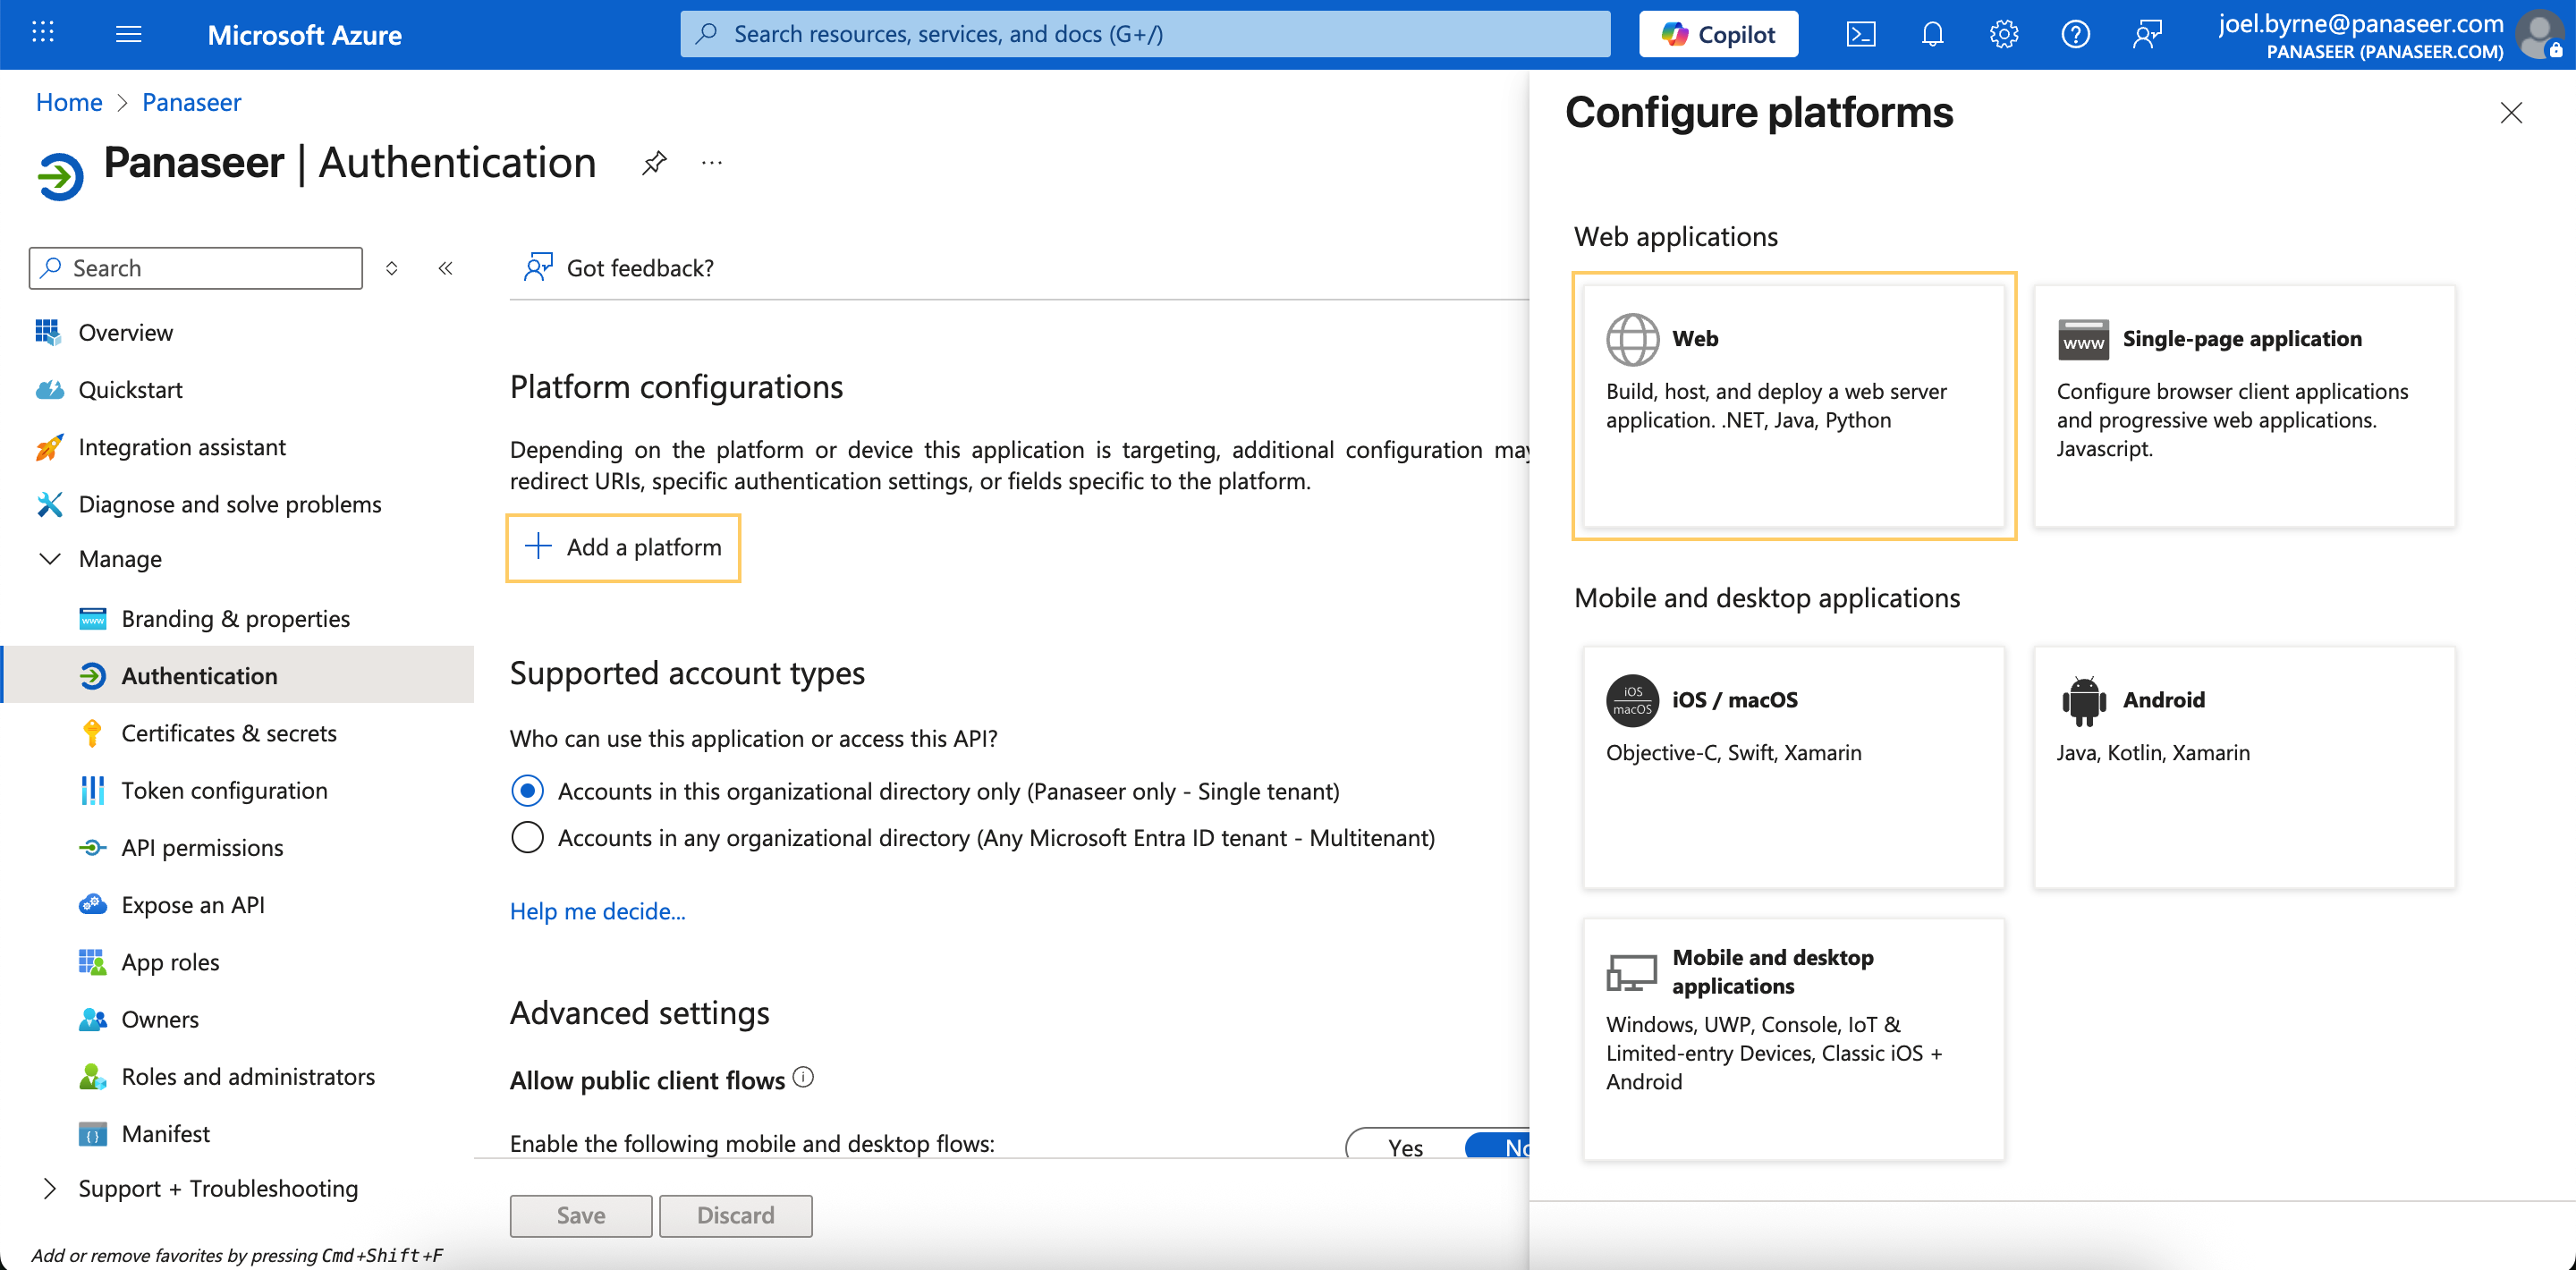Click the Token configuration icon
The width and height of the screenshot is (2576, 1270).
tap(92, 790)
